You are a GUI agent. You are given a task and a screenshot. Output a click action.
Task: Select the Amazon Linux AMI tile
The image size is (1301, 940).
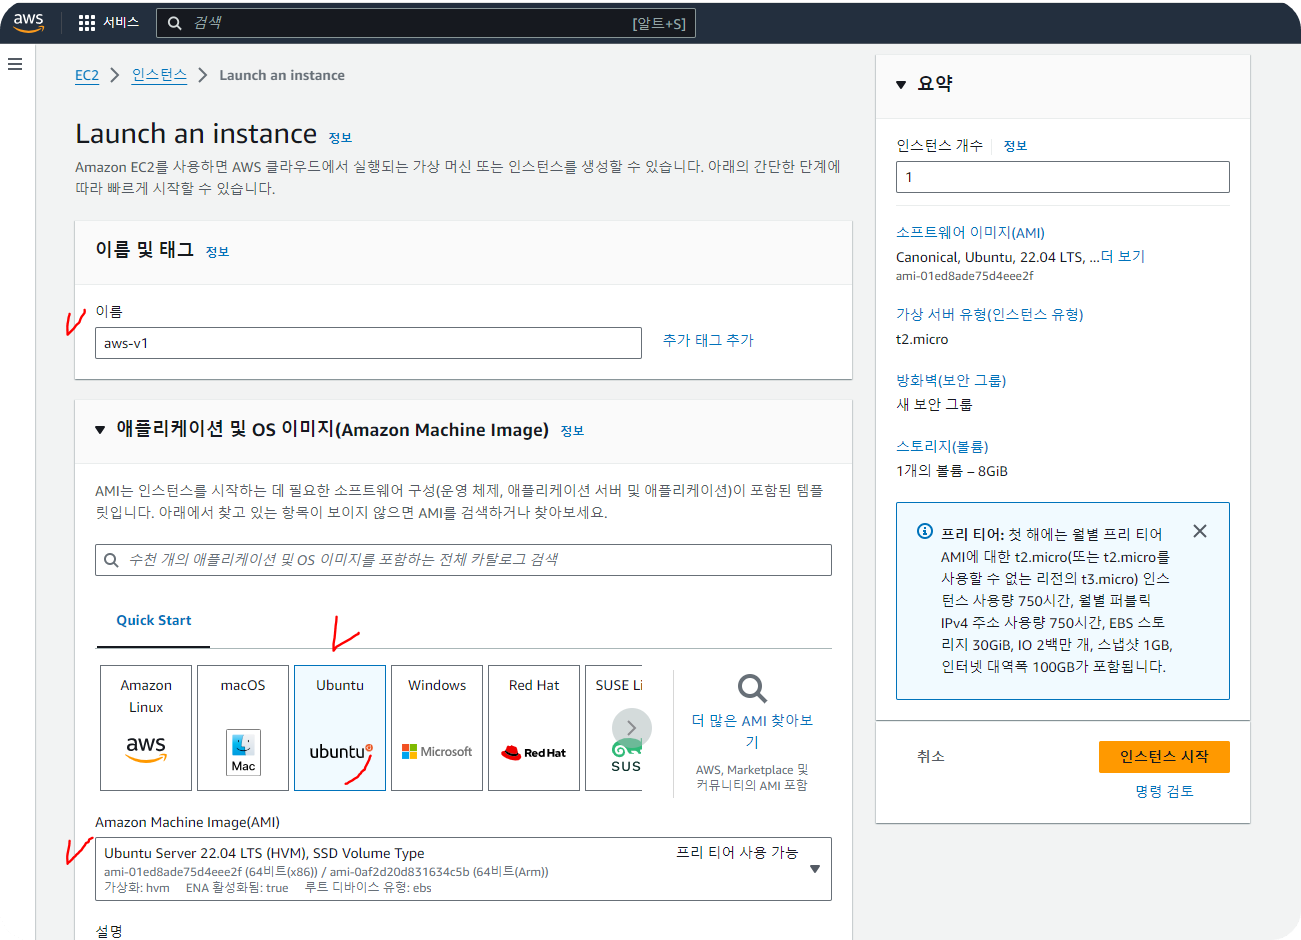(146, 728)
